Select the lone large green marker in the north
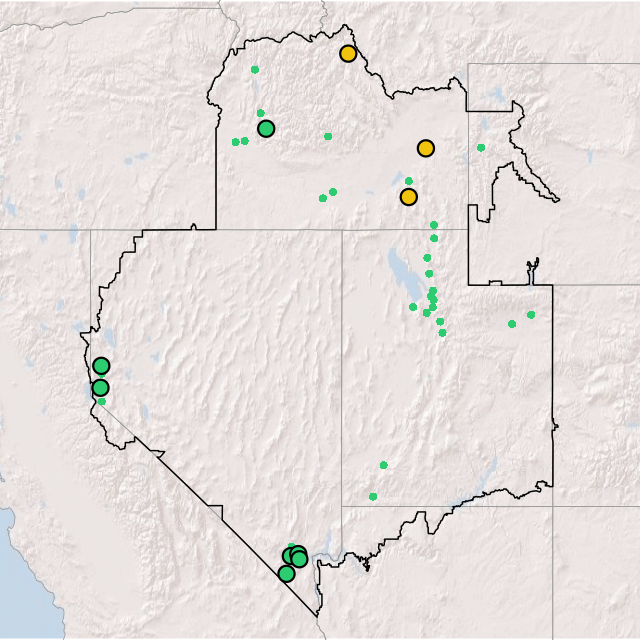Image resolution: width=640 pixels, height=640 pixels. coord(266,128)
